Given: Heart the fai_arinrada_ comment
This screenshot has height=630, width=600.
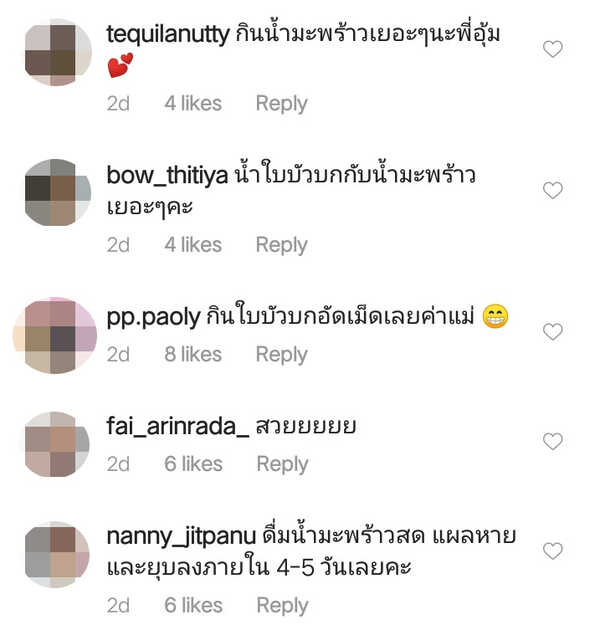Looking at the screenshot, I should [553, 441].
